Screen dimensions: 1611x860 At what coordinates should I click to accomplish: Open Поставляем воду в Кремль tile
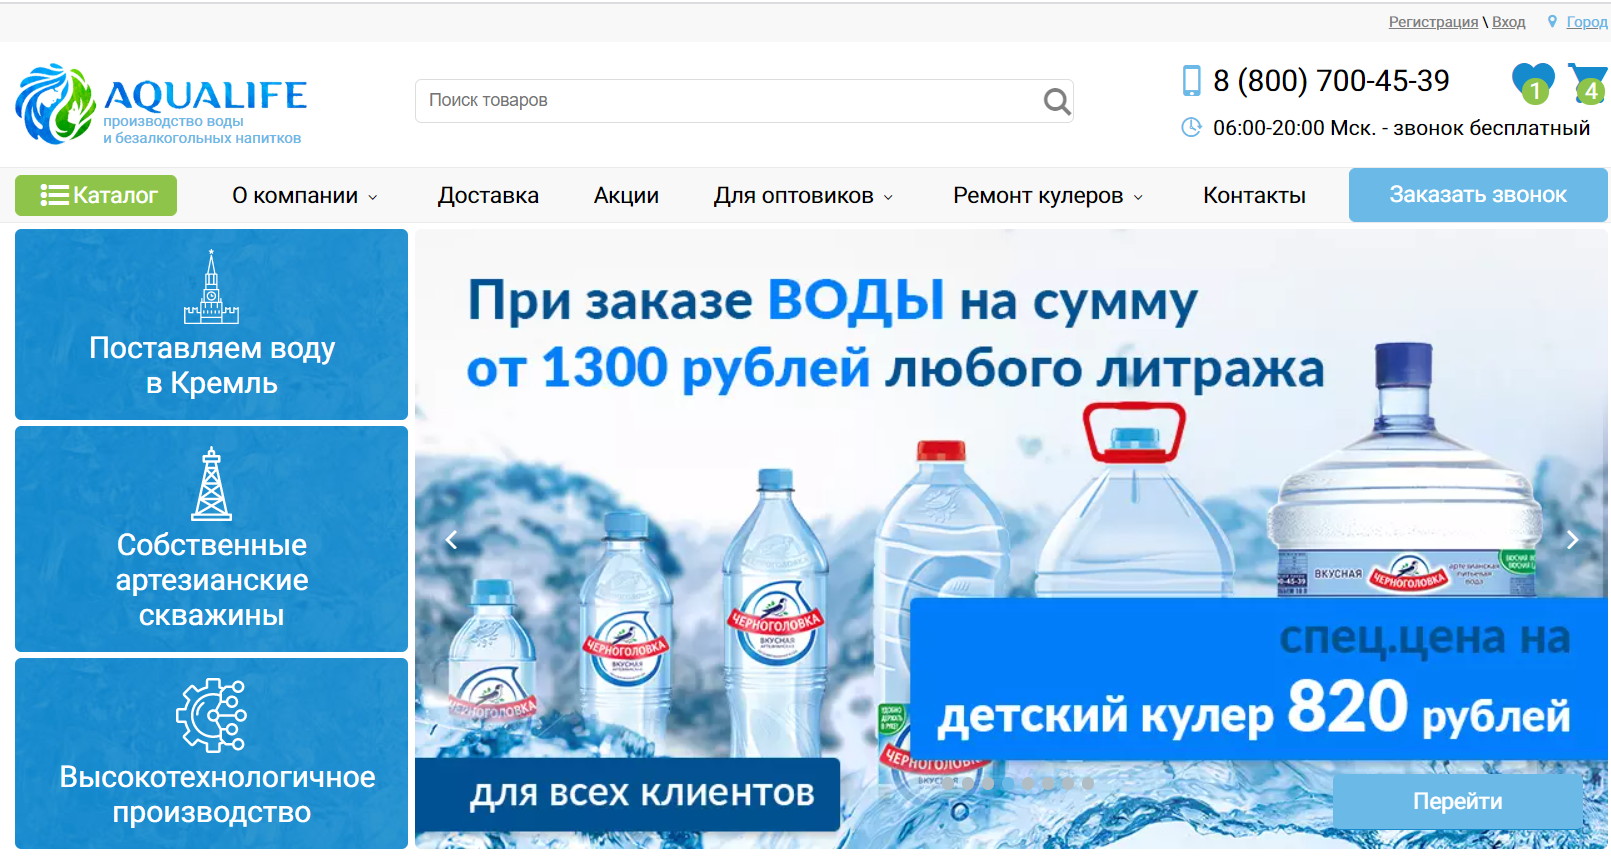pos(211,324)
